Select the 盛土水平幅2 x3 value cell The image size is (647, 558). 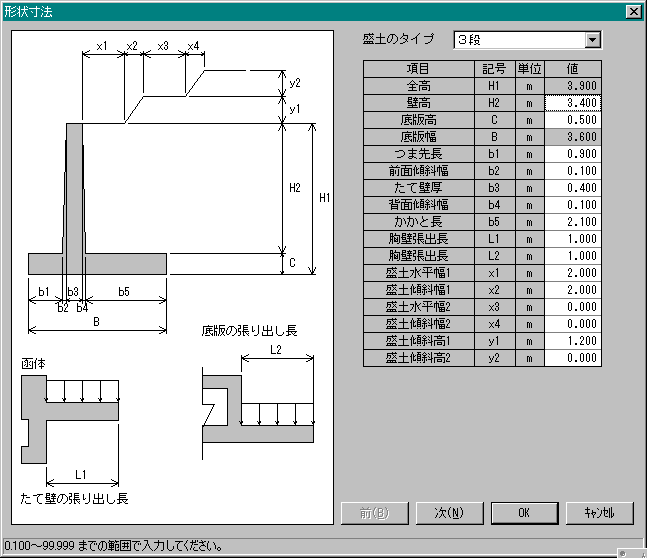(573, 307)
